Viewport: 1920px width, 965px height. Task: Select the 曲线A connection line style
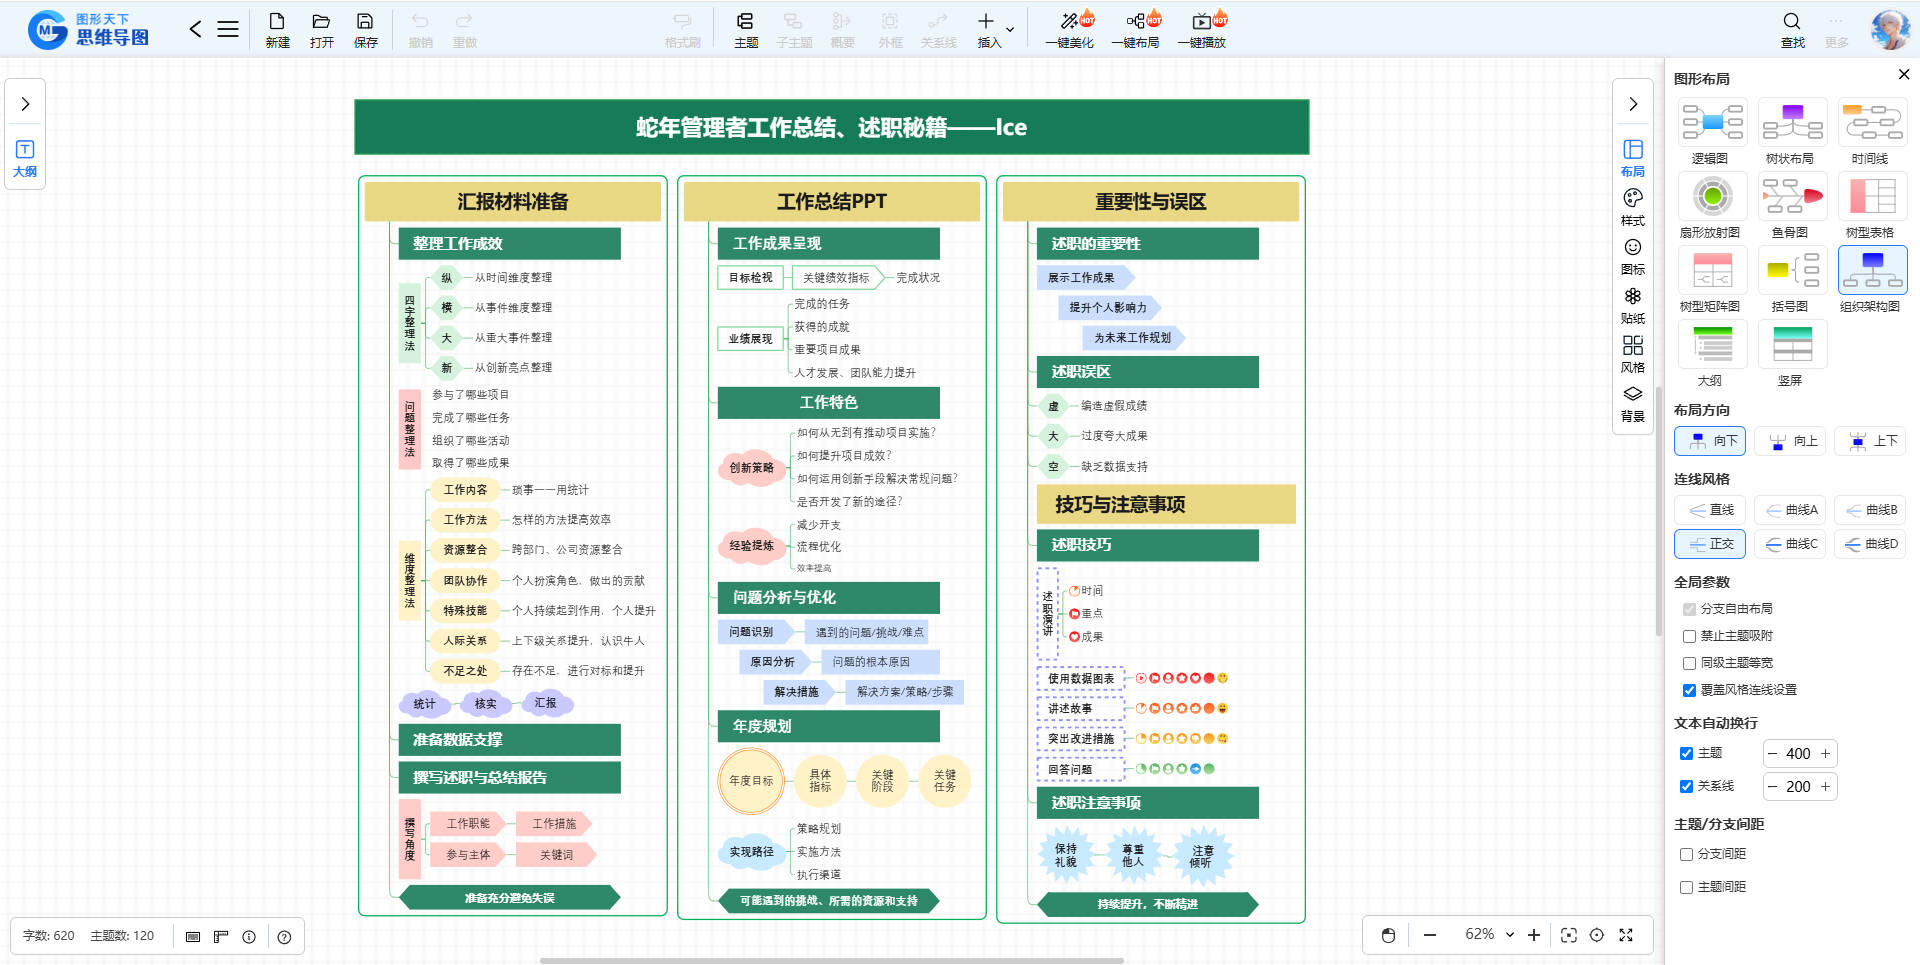[1790, 510]
